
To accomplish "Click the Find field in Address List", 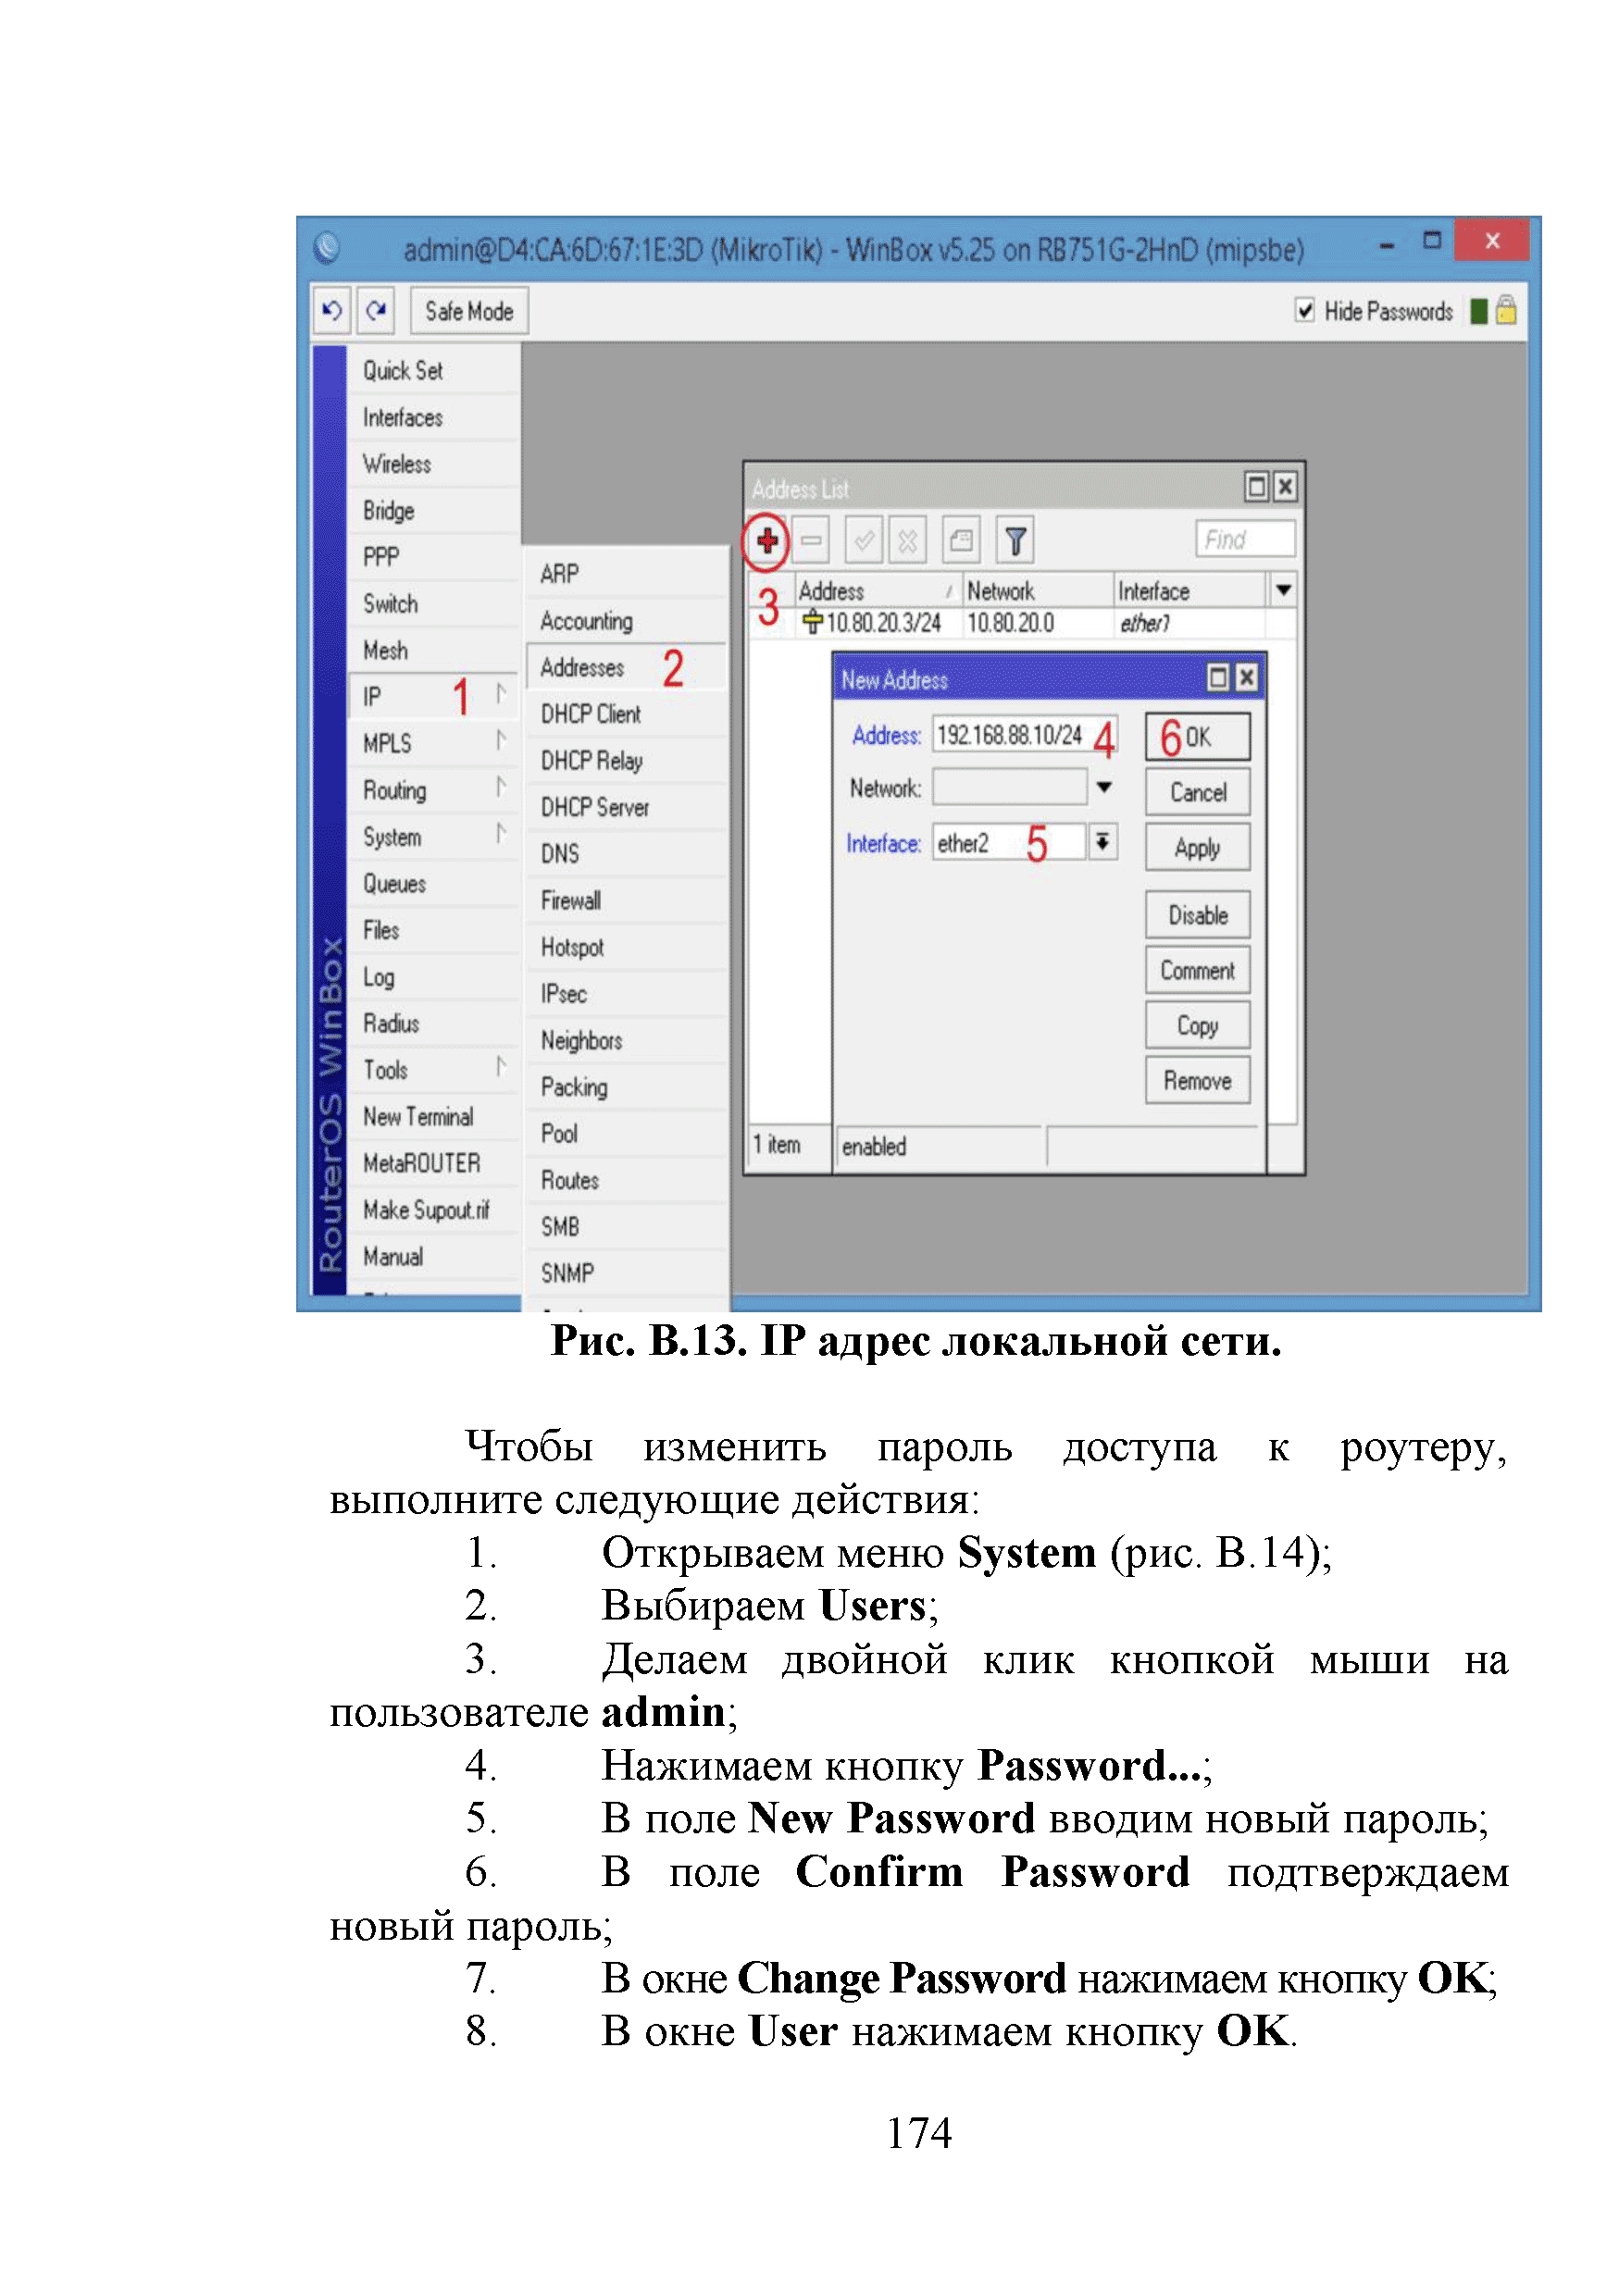I will 1245,539.
